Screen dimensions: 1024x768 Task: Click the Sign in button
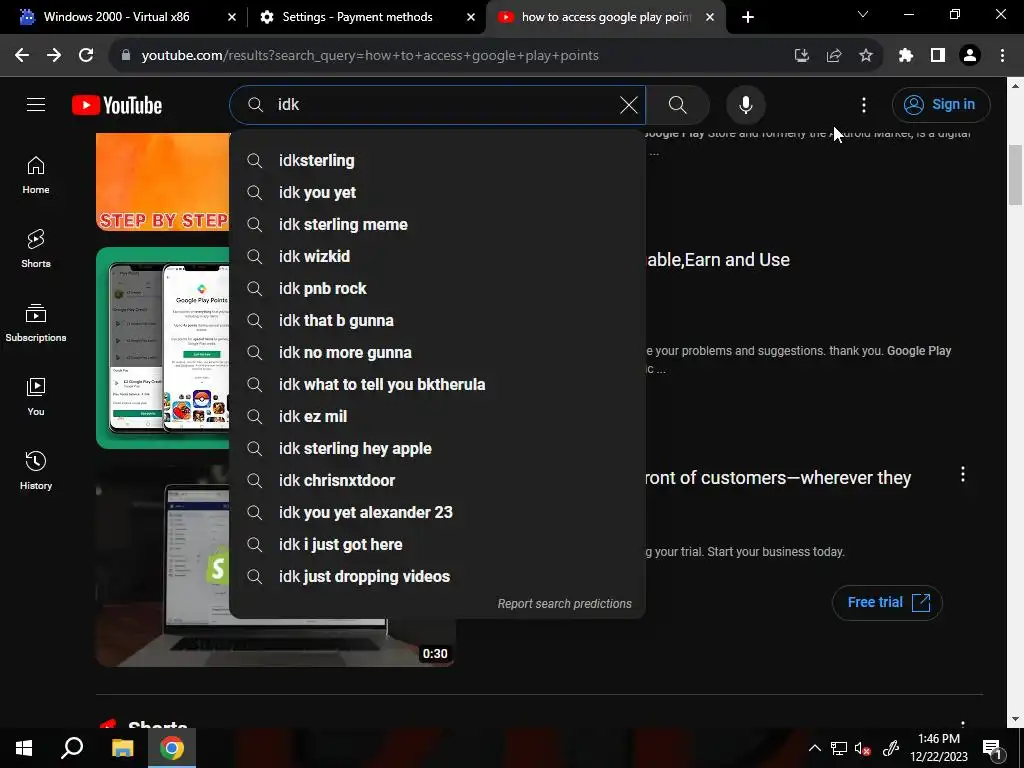(x=940, y=104)
